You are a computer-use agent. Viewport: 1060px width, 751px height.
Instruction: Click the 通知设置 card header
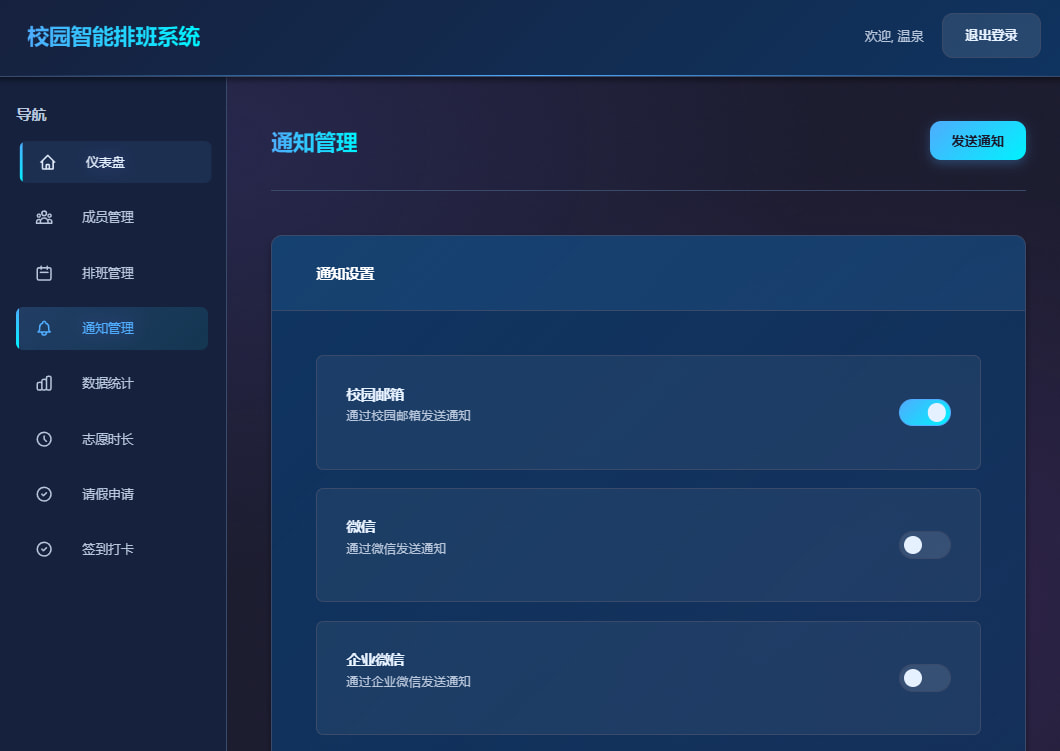345,274
